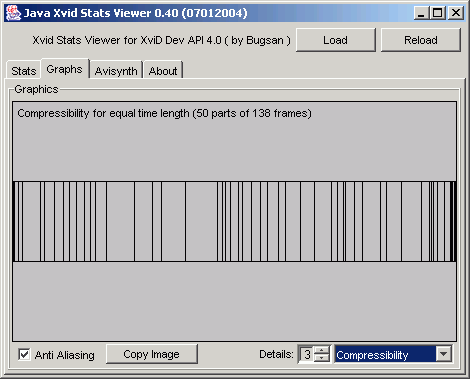The image size is (470, 379).
Task: Click the Reload button
Action: pos(421,40)
